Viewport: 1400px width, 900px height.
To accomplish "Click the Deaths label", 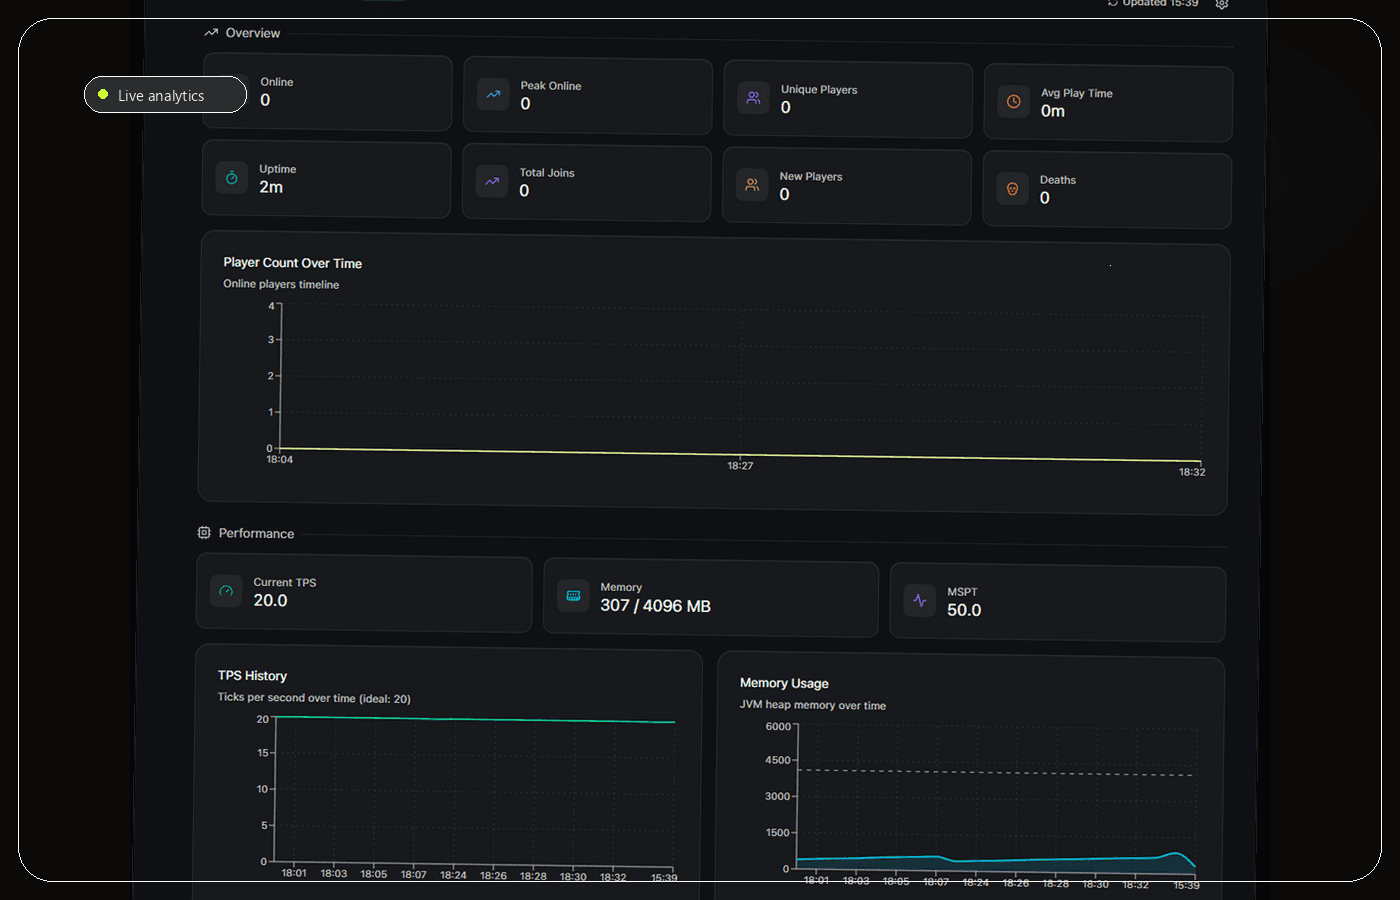I will click(x=1058, y=180).
